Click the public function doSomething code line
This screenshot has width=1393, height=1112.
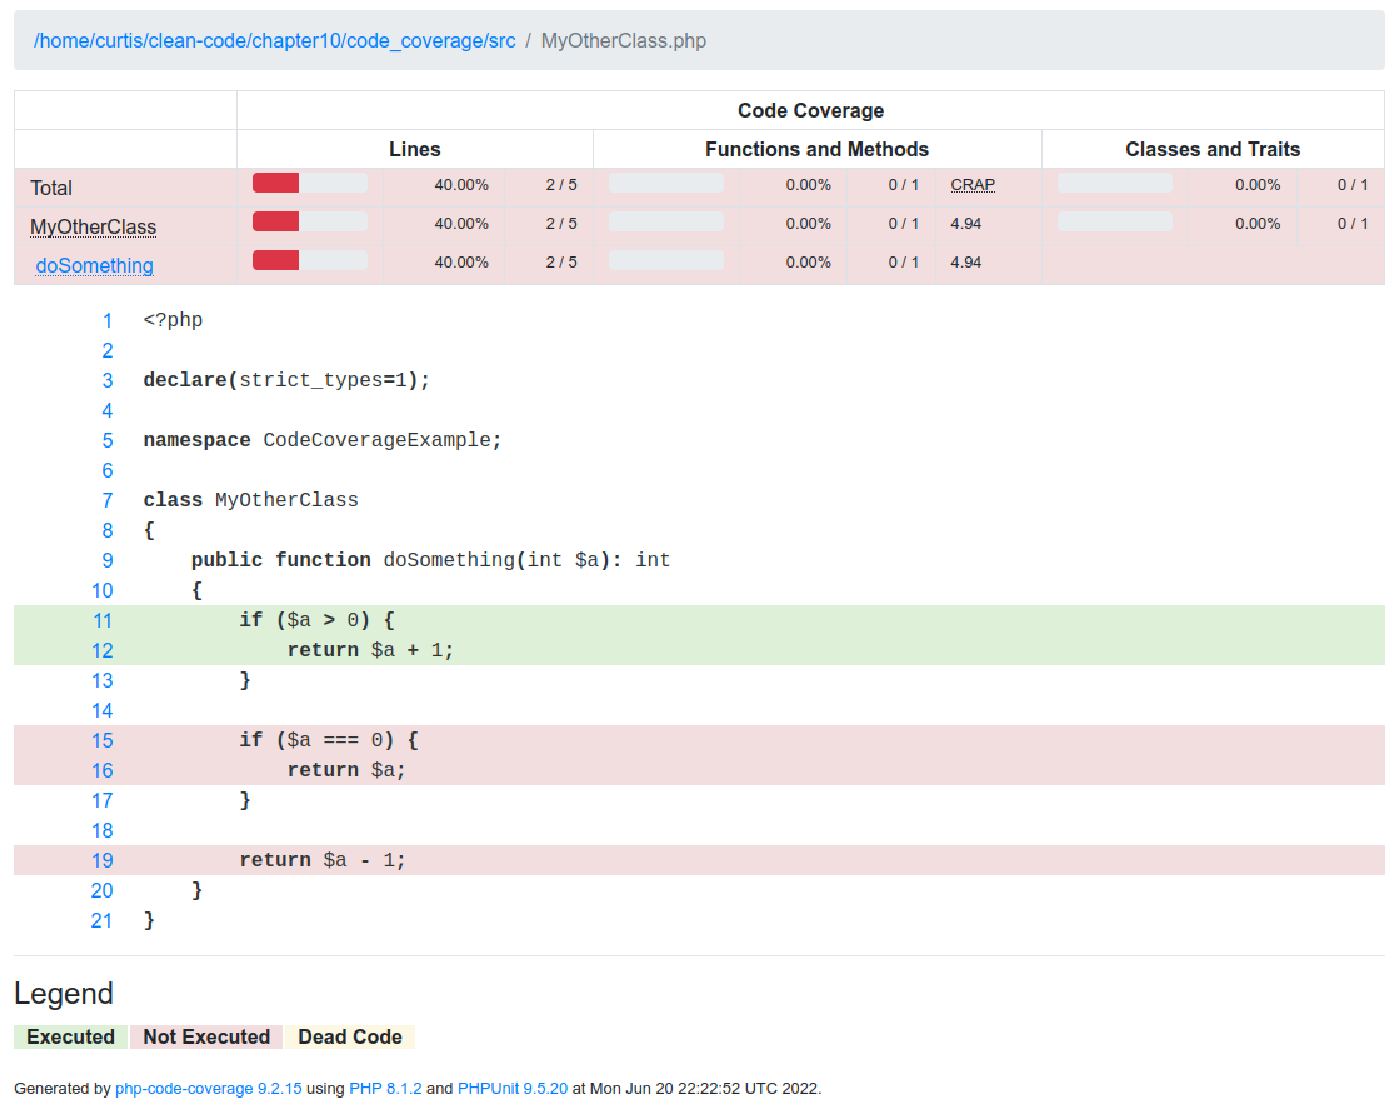coord(431,560)
